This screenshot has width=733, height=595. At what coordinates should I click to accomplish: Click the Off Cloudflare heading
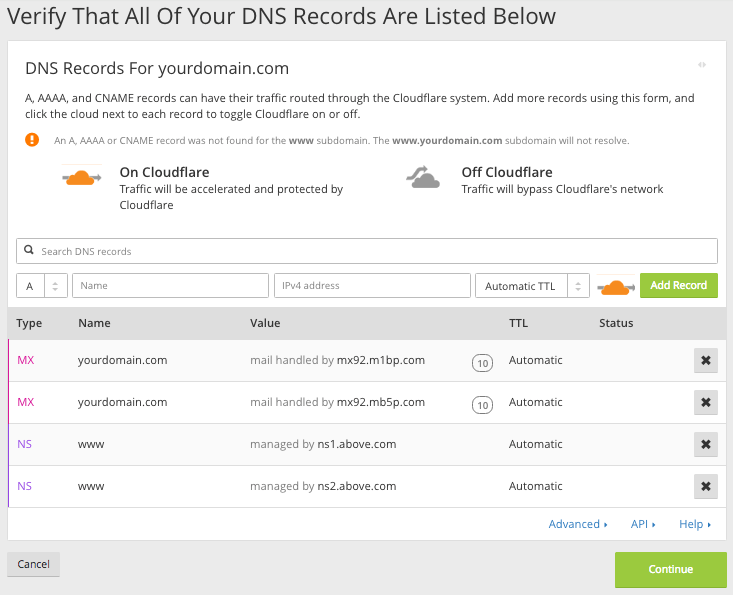507,172
